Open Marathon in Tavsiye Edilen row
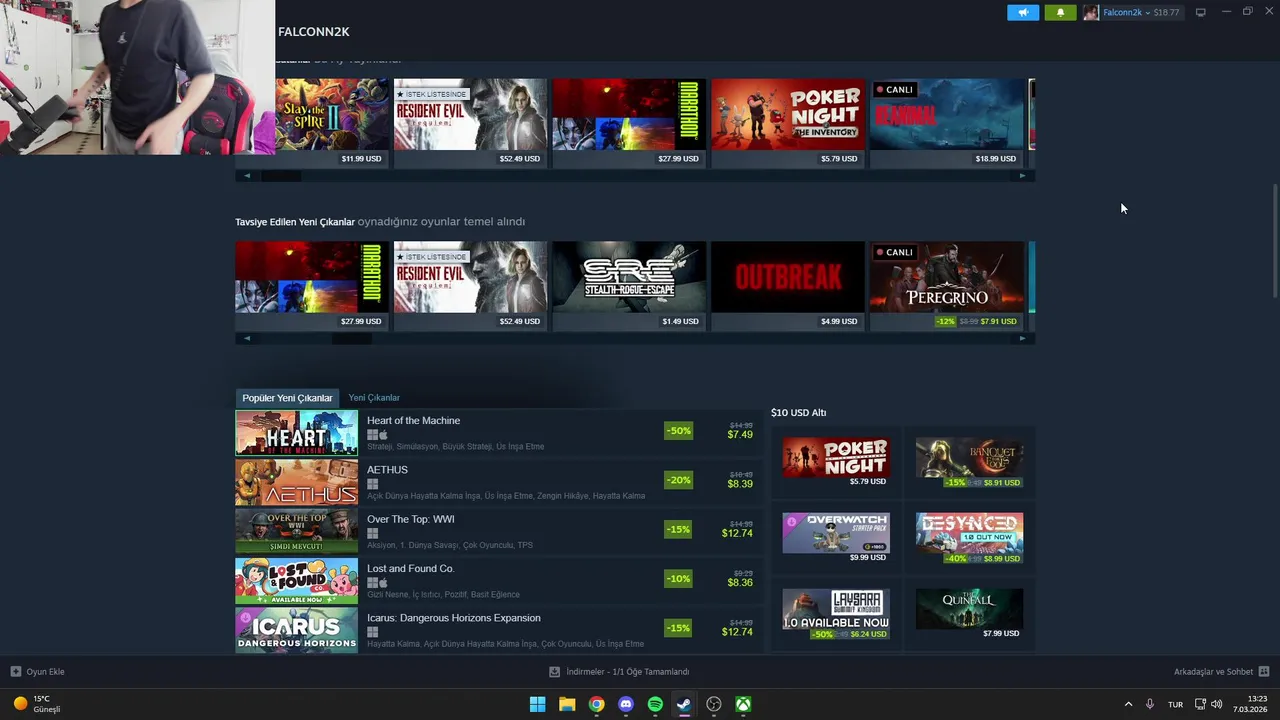 (312, 285)
